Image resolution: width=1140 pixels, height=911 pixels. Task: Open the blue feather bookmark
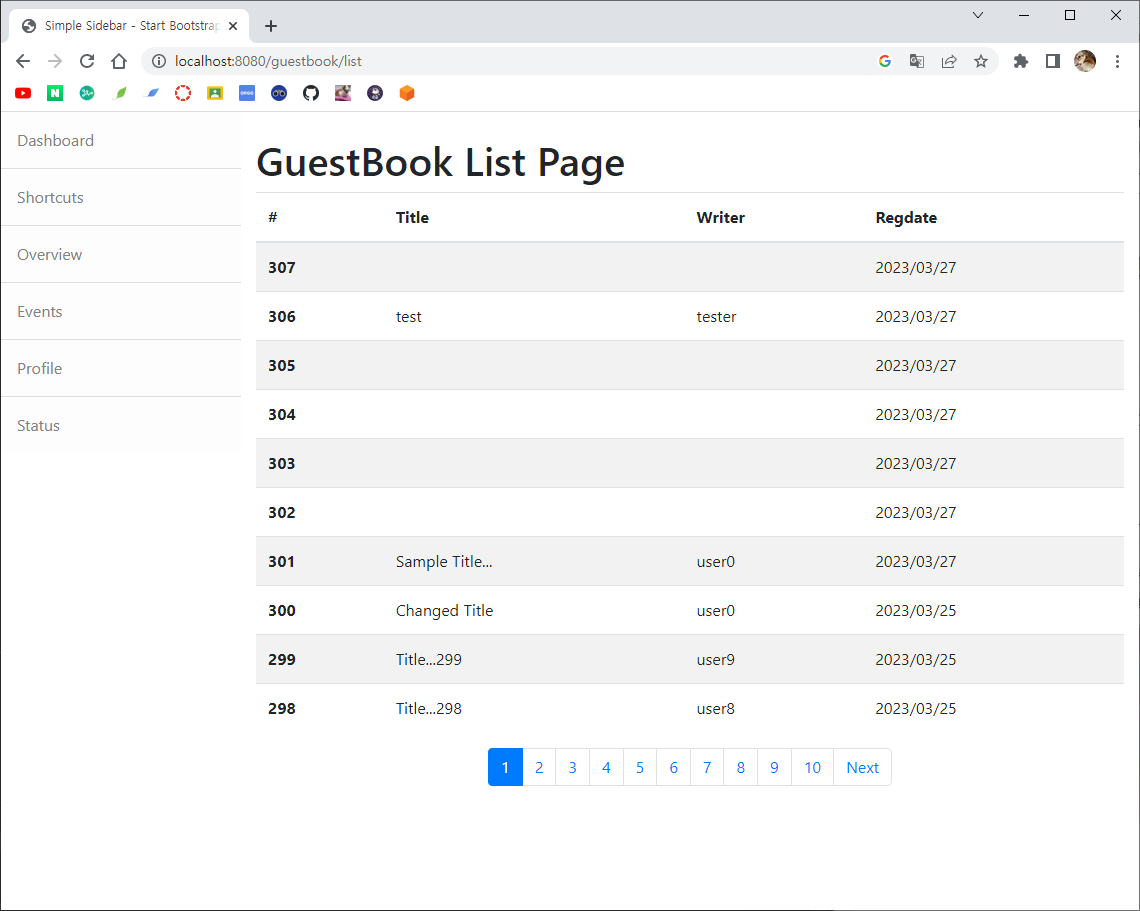(152, 93)
